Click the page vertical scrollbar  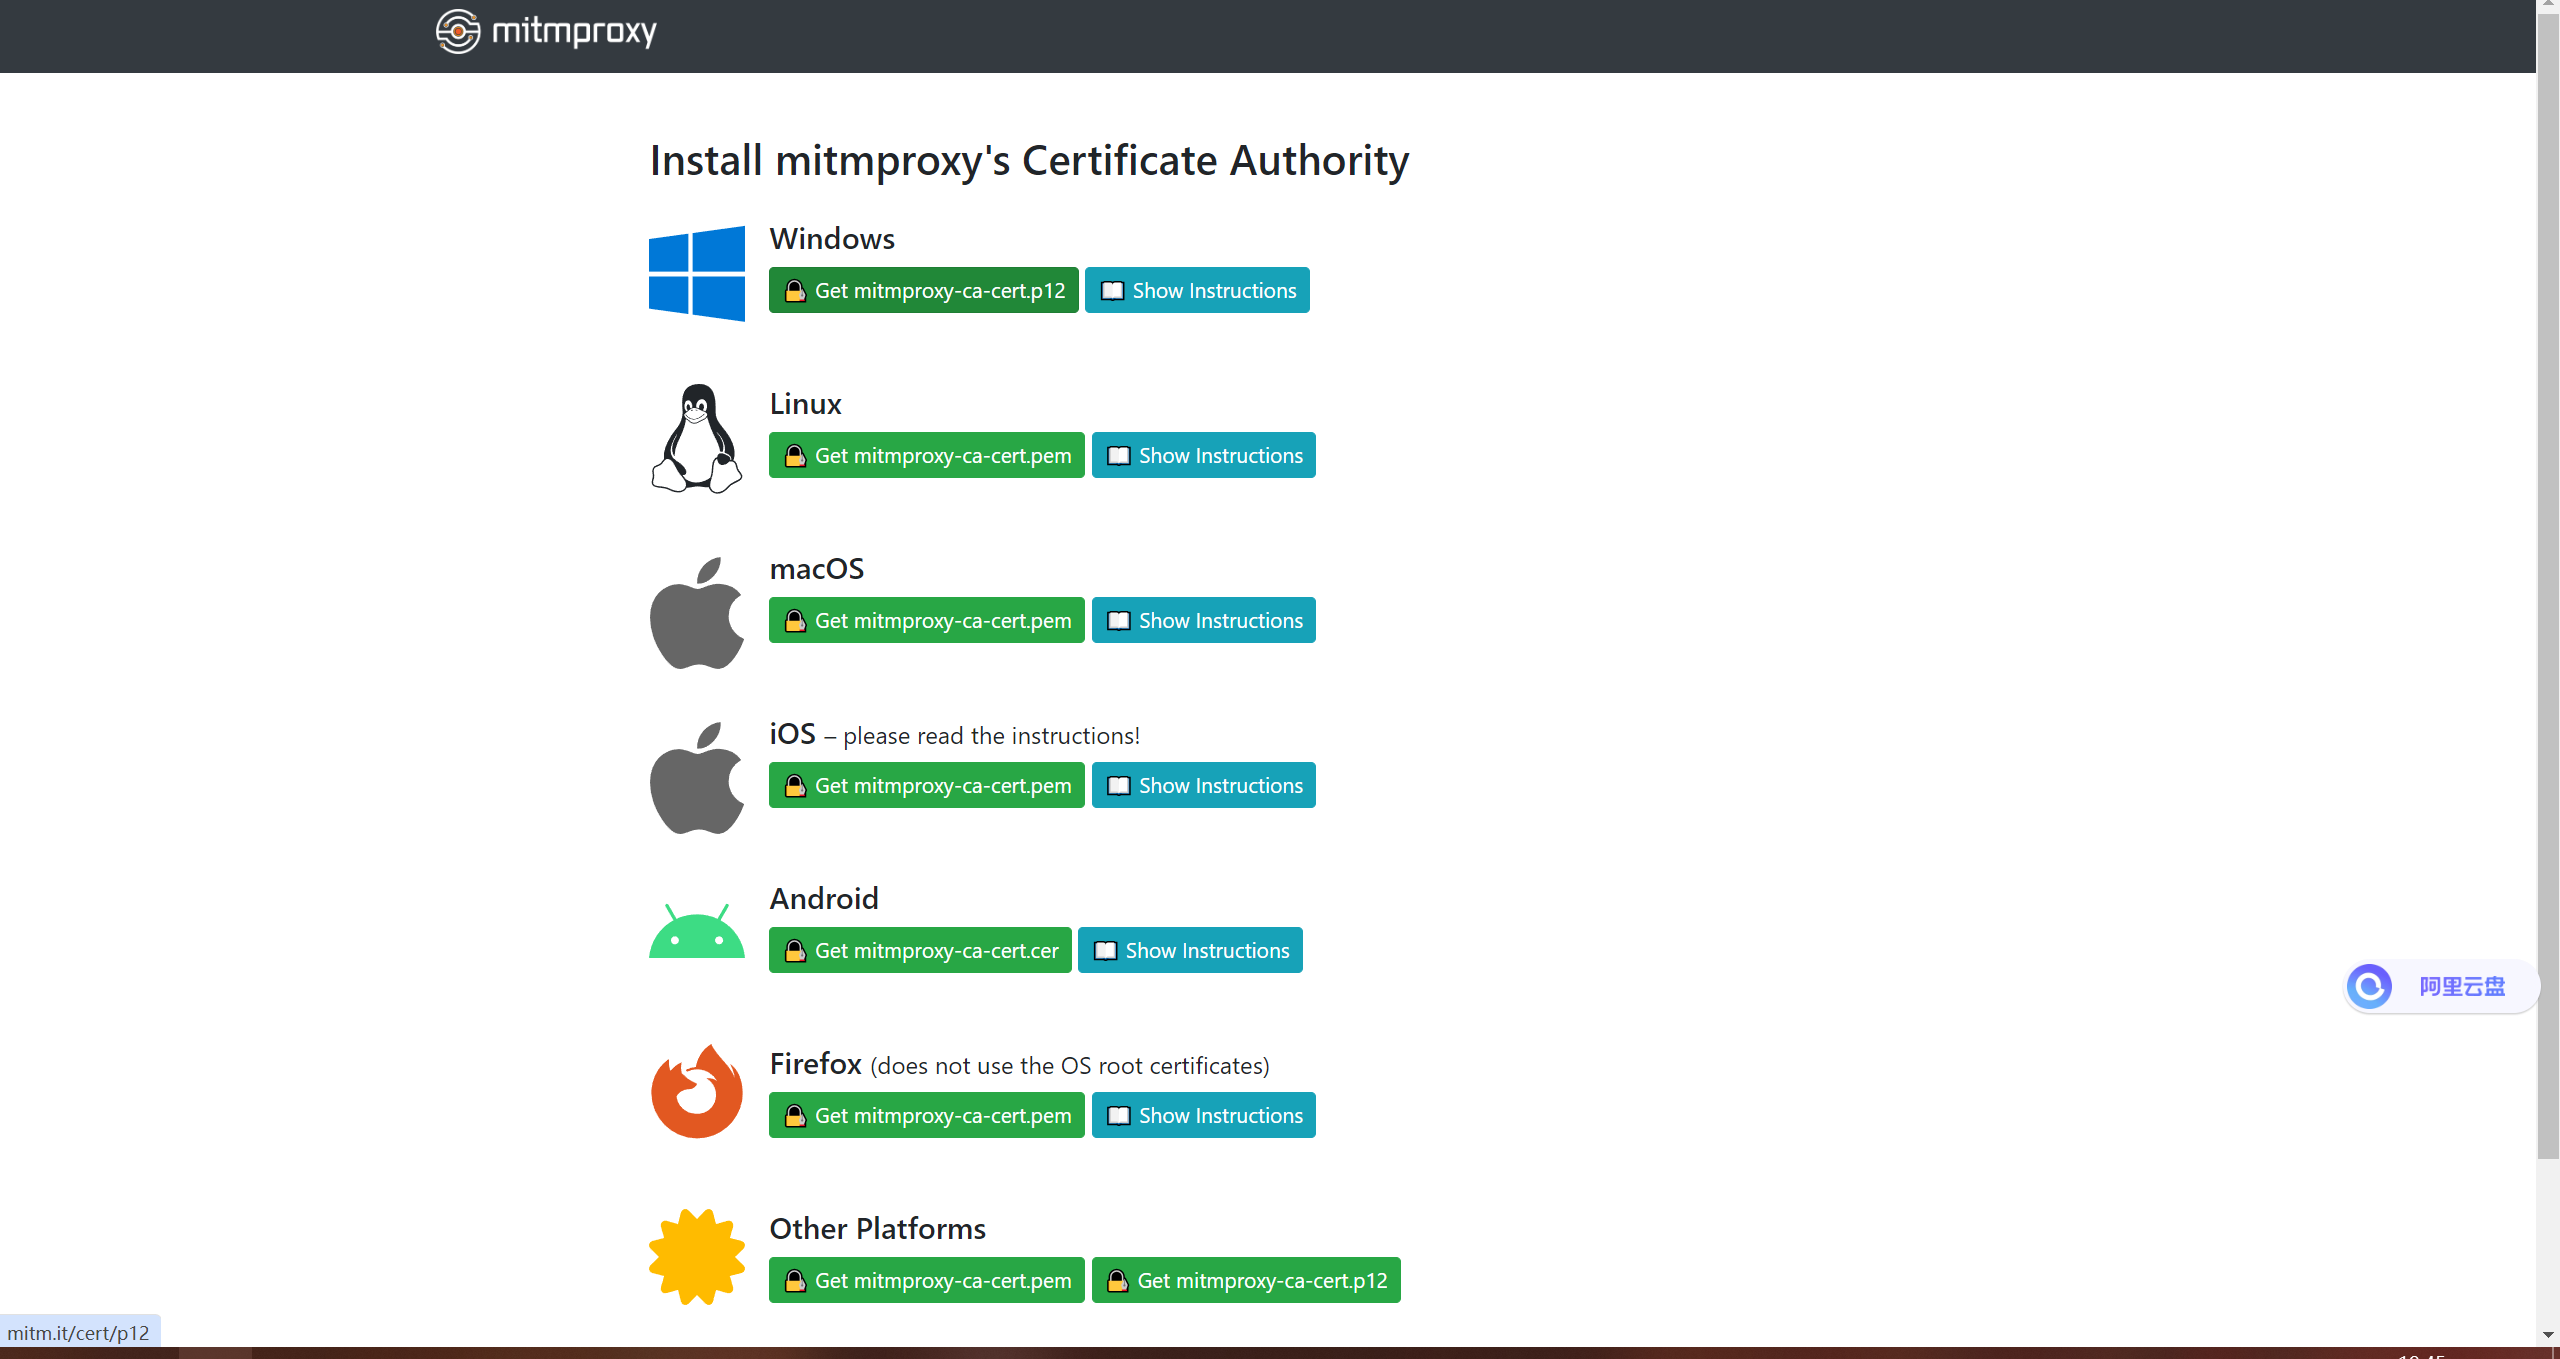point(2548,600)
